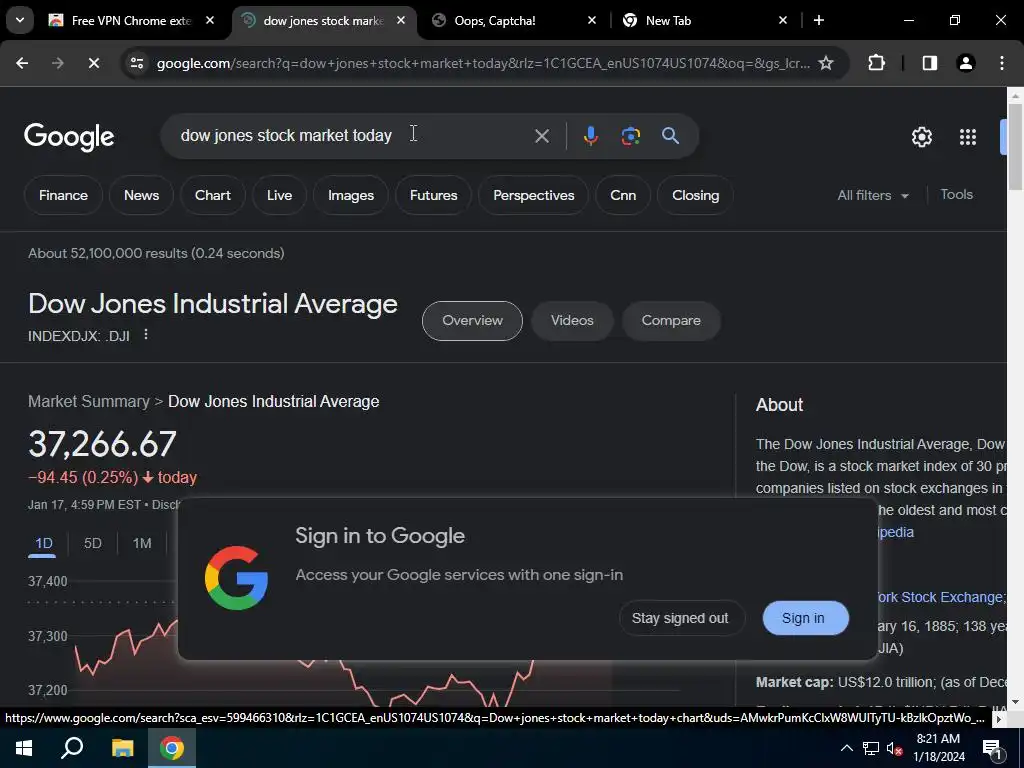Open the taskbar clock showing 8:21 AM
This screenshot has width=1024, height=768.
click(x=938, y=748)
